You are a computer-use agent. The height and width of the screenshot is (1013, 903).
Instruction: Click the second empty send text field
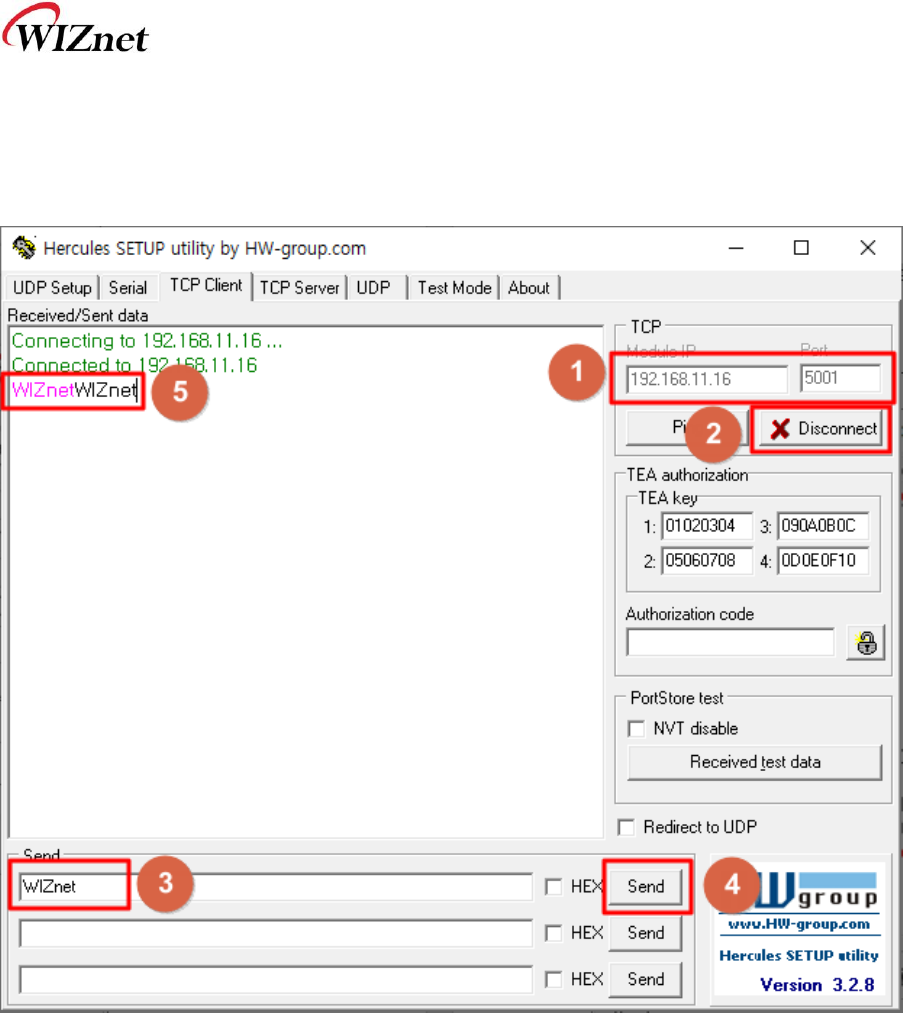click(x=276, y=934)
